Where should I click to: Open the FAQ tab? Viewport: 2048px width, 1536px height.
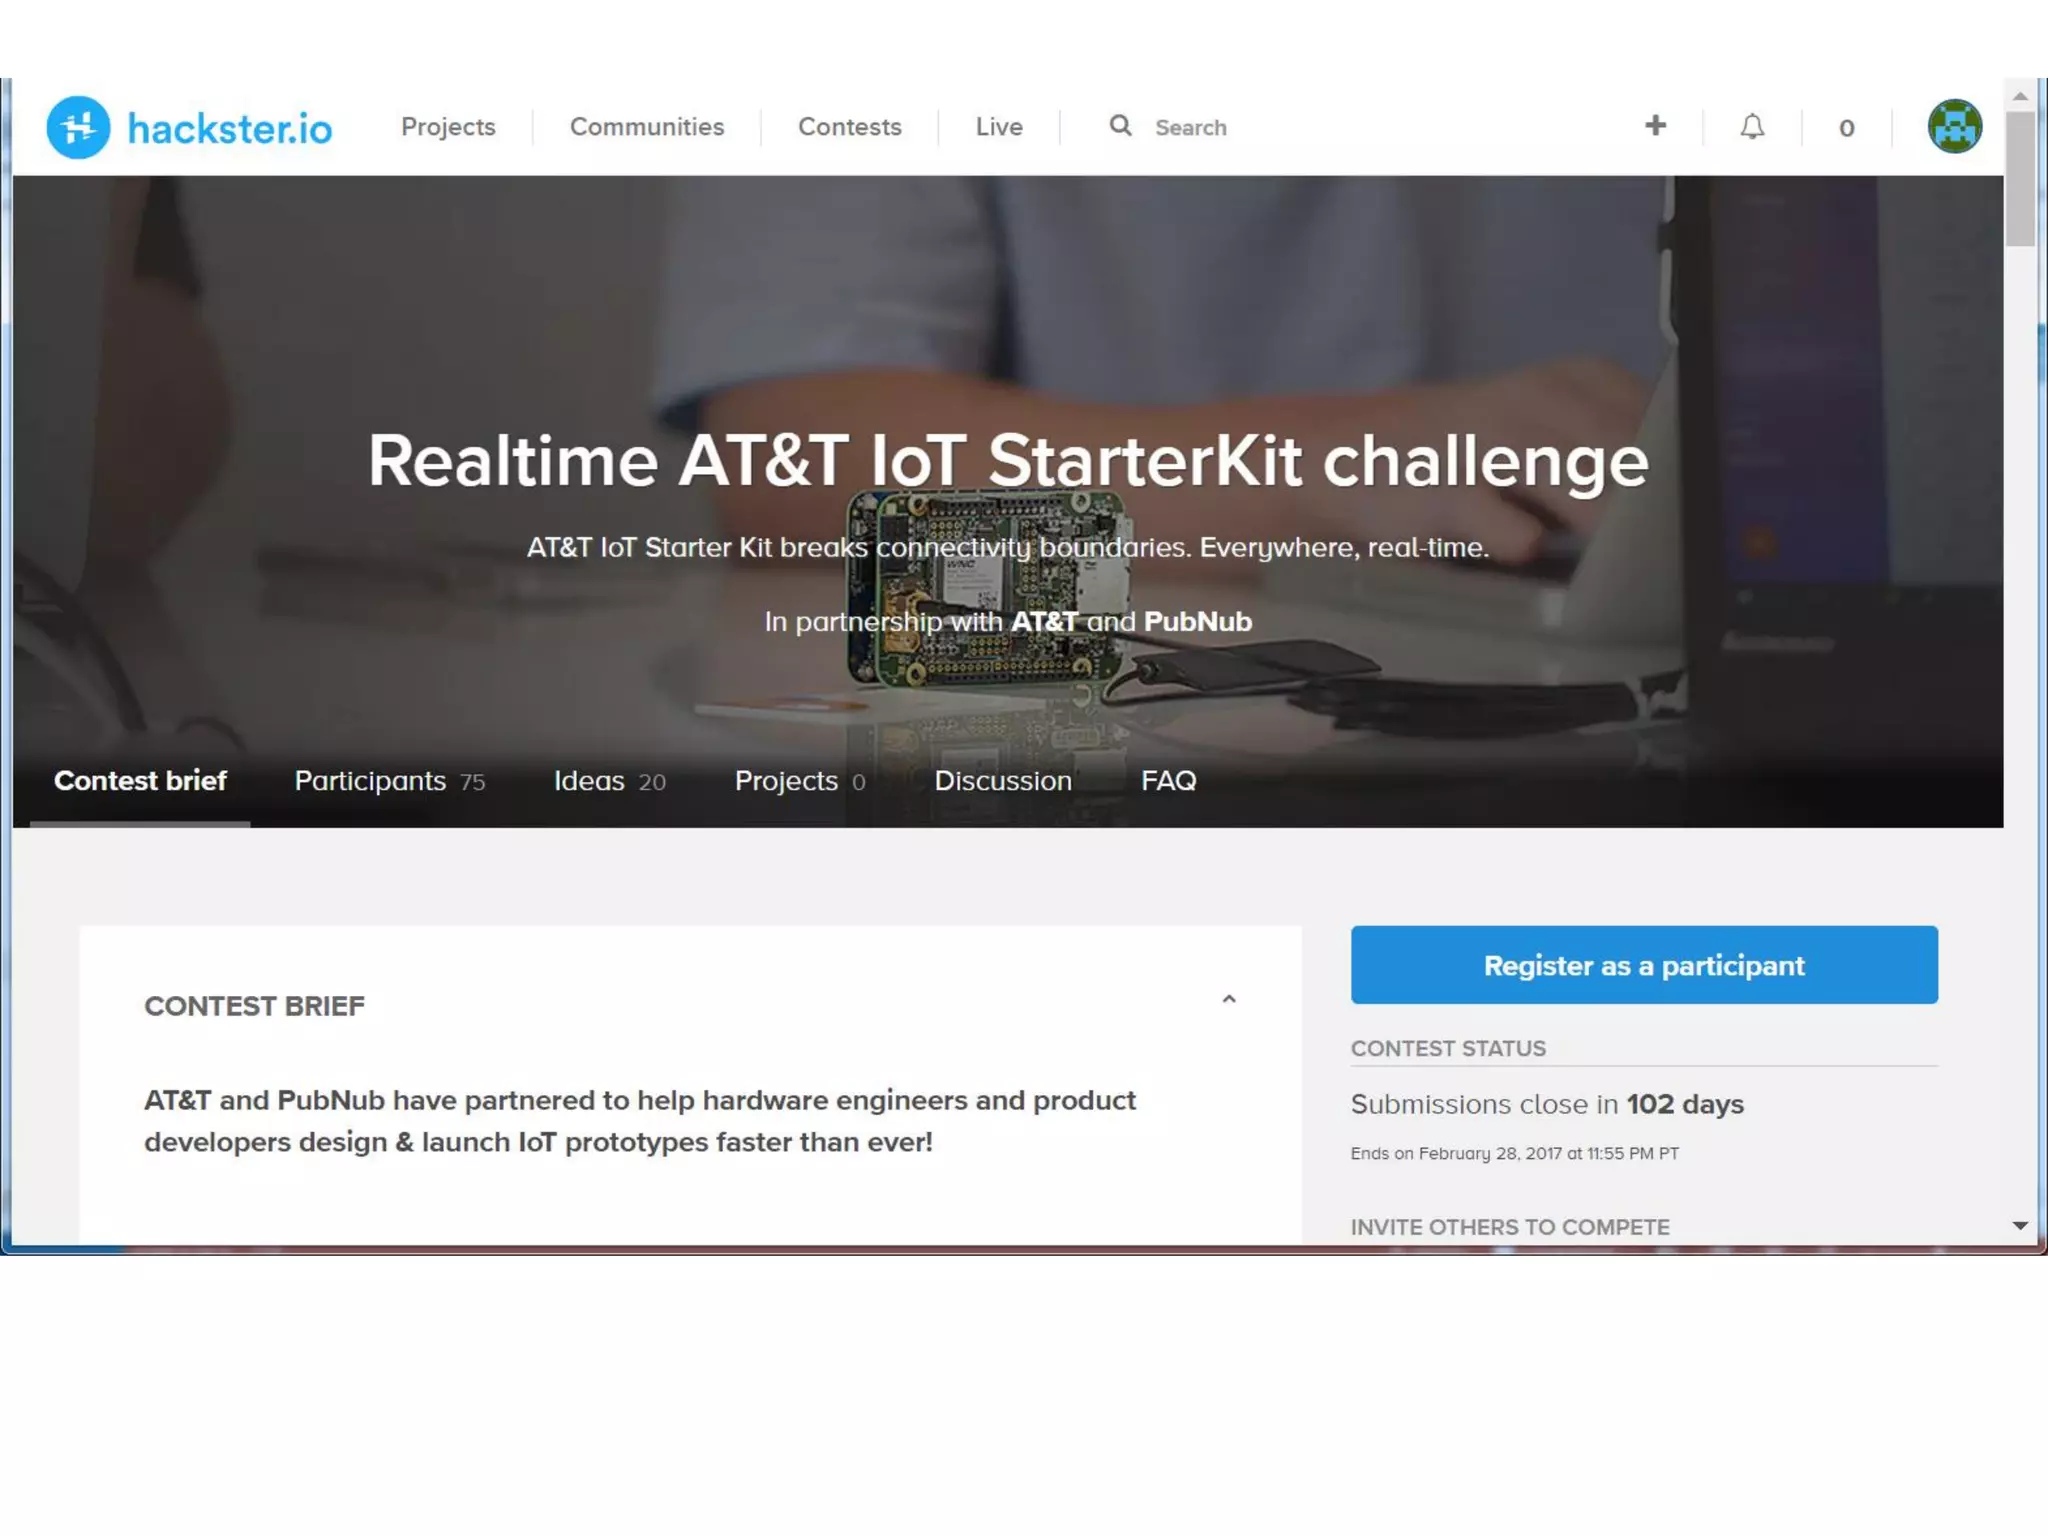pyautogui.click(x=1168, y=781)
